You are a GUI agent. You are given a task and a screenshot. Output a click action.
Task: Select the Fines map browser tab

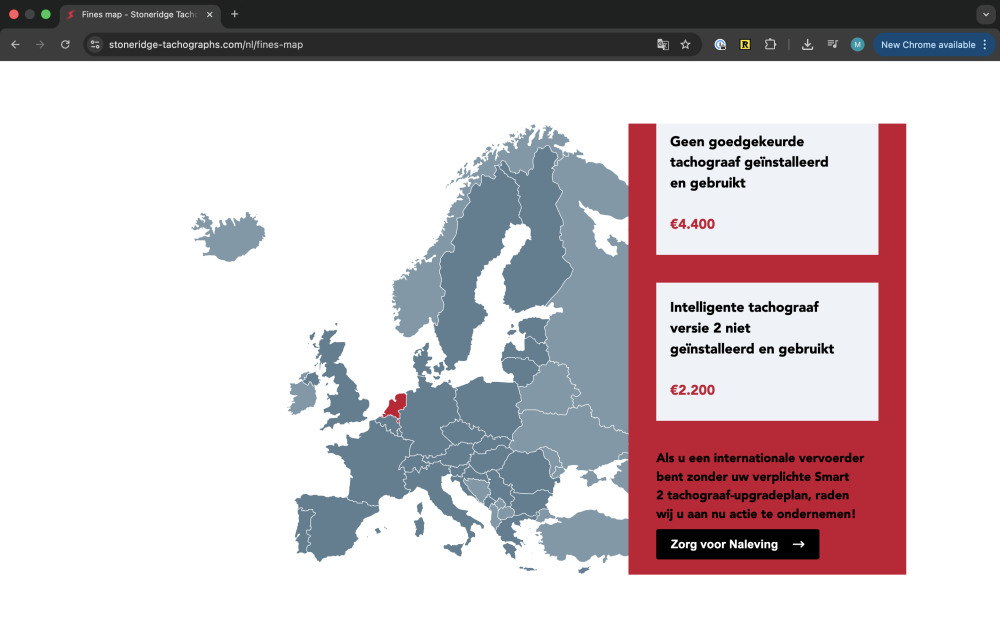[x=135, y=14]
